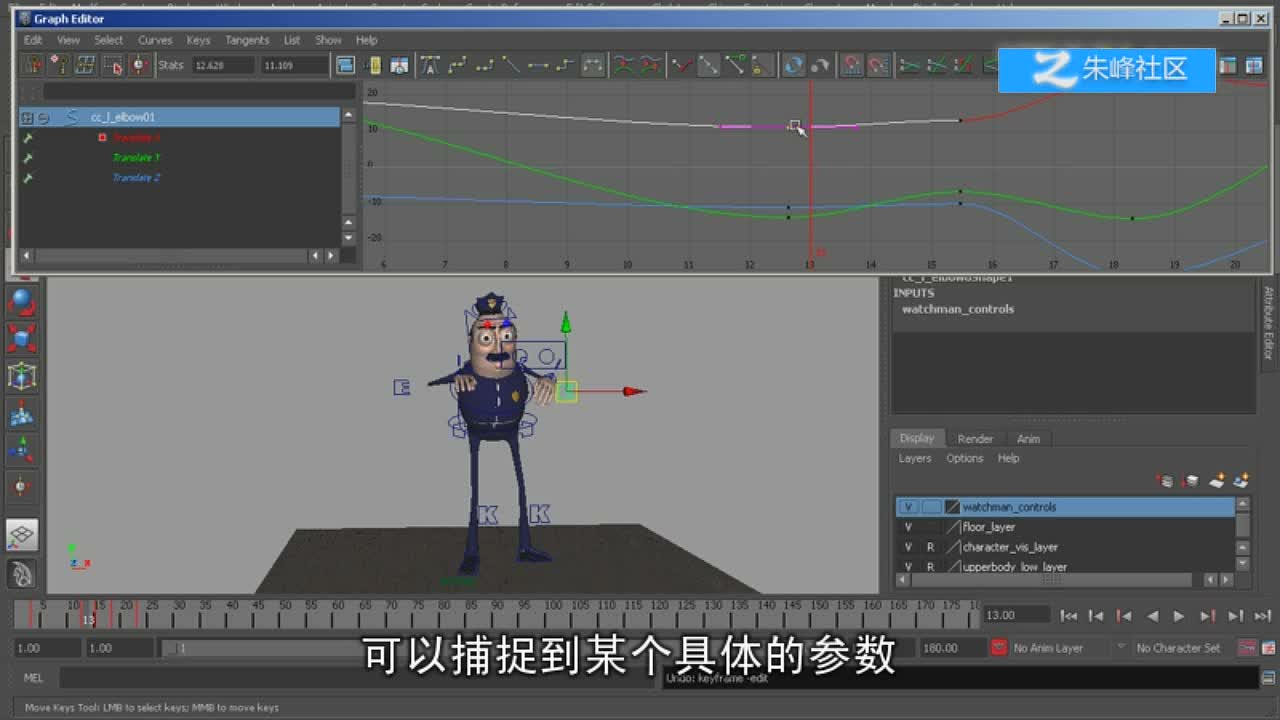Screen dimensions: 1280x720
Task: Select the Translate Z curve channel
Action: tap(136, 177)
